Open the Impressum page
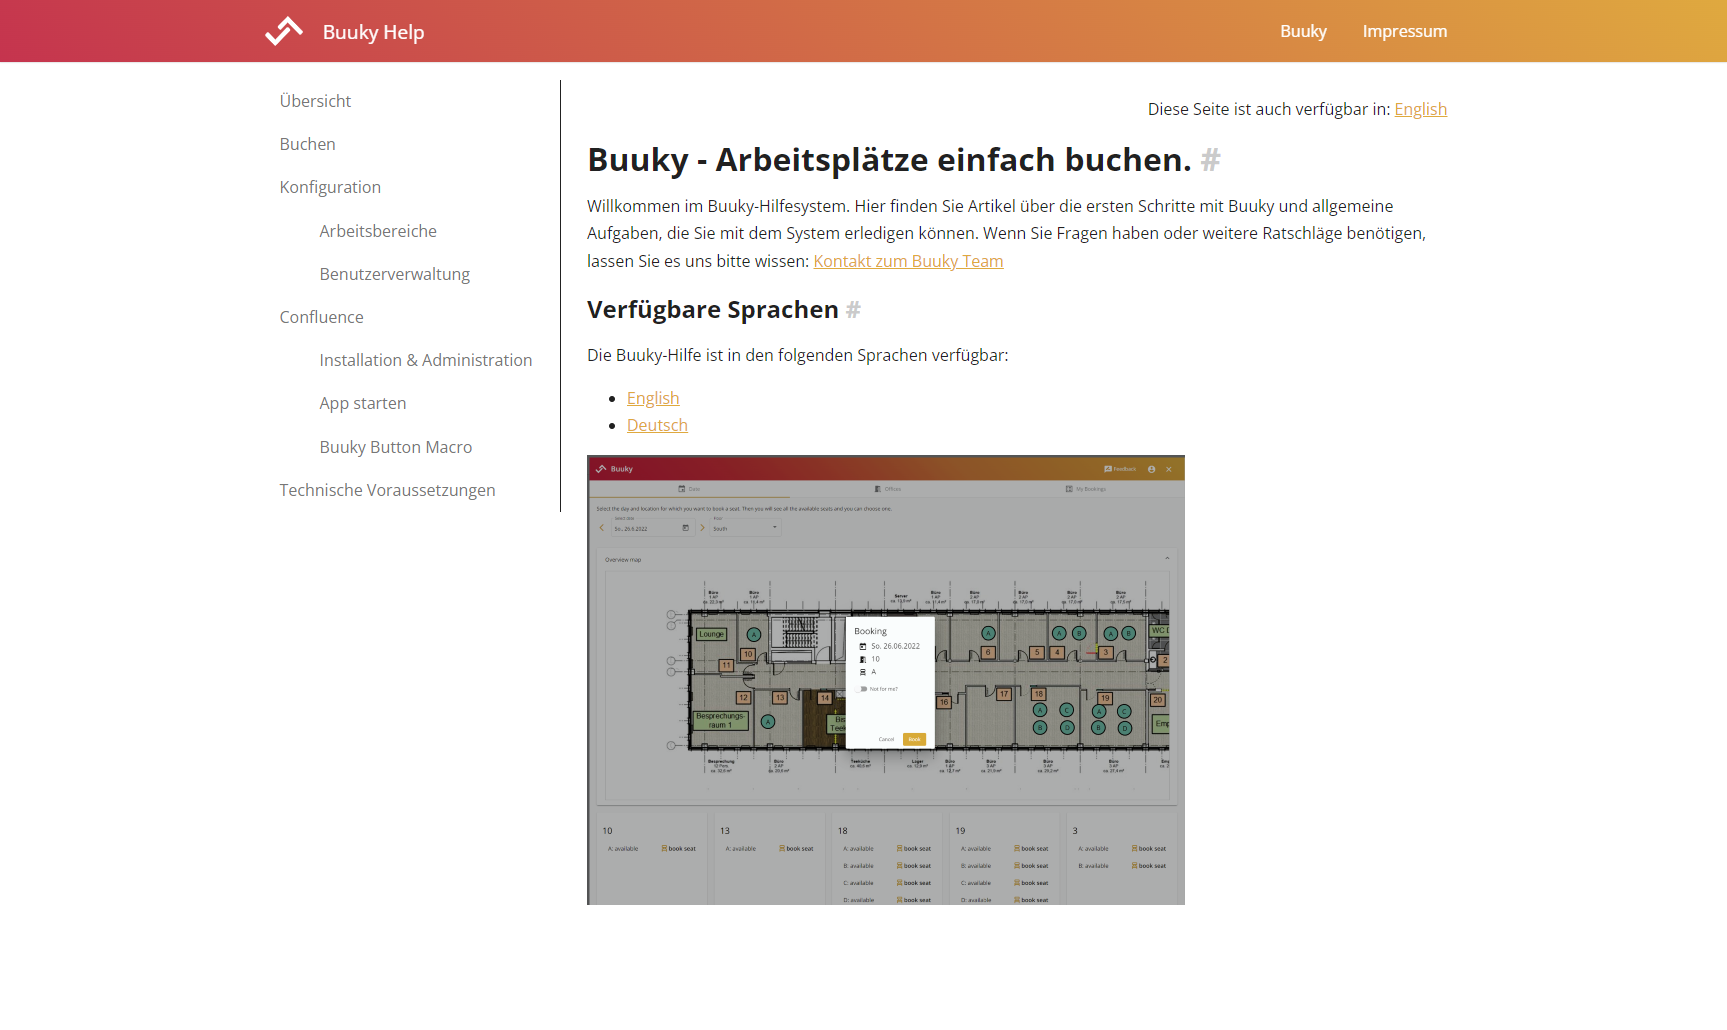The height and width of the screenshot is (1030, 1727). [1404, 31]
